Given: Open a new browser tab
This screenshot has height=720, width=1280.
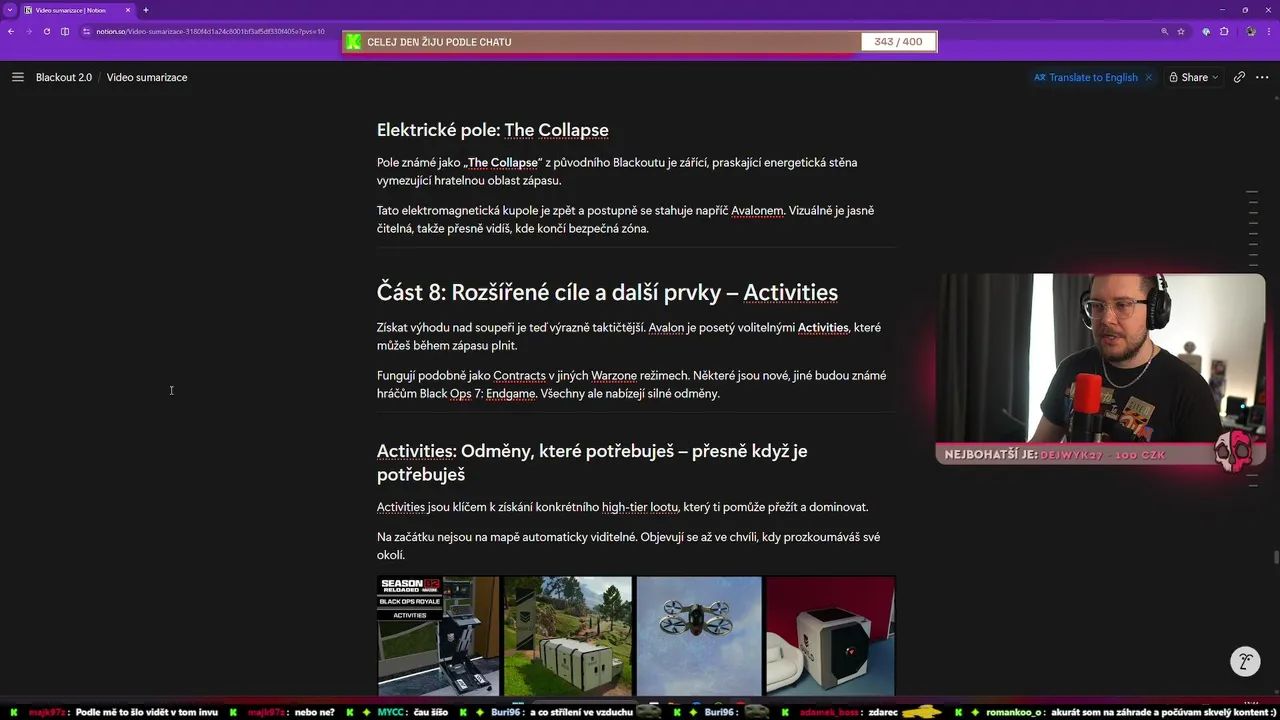Looking at the screenshot, I should click(x=146, y=10).
